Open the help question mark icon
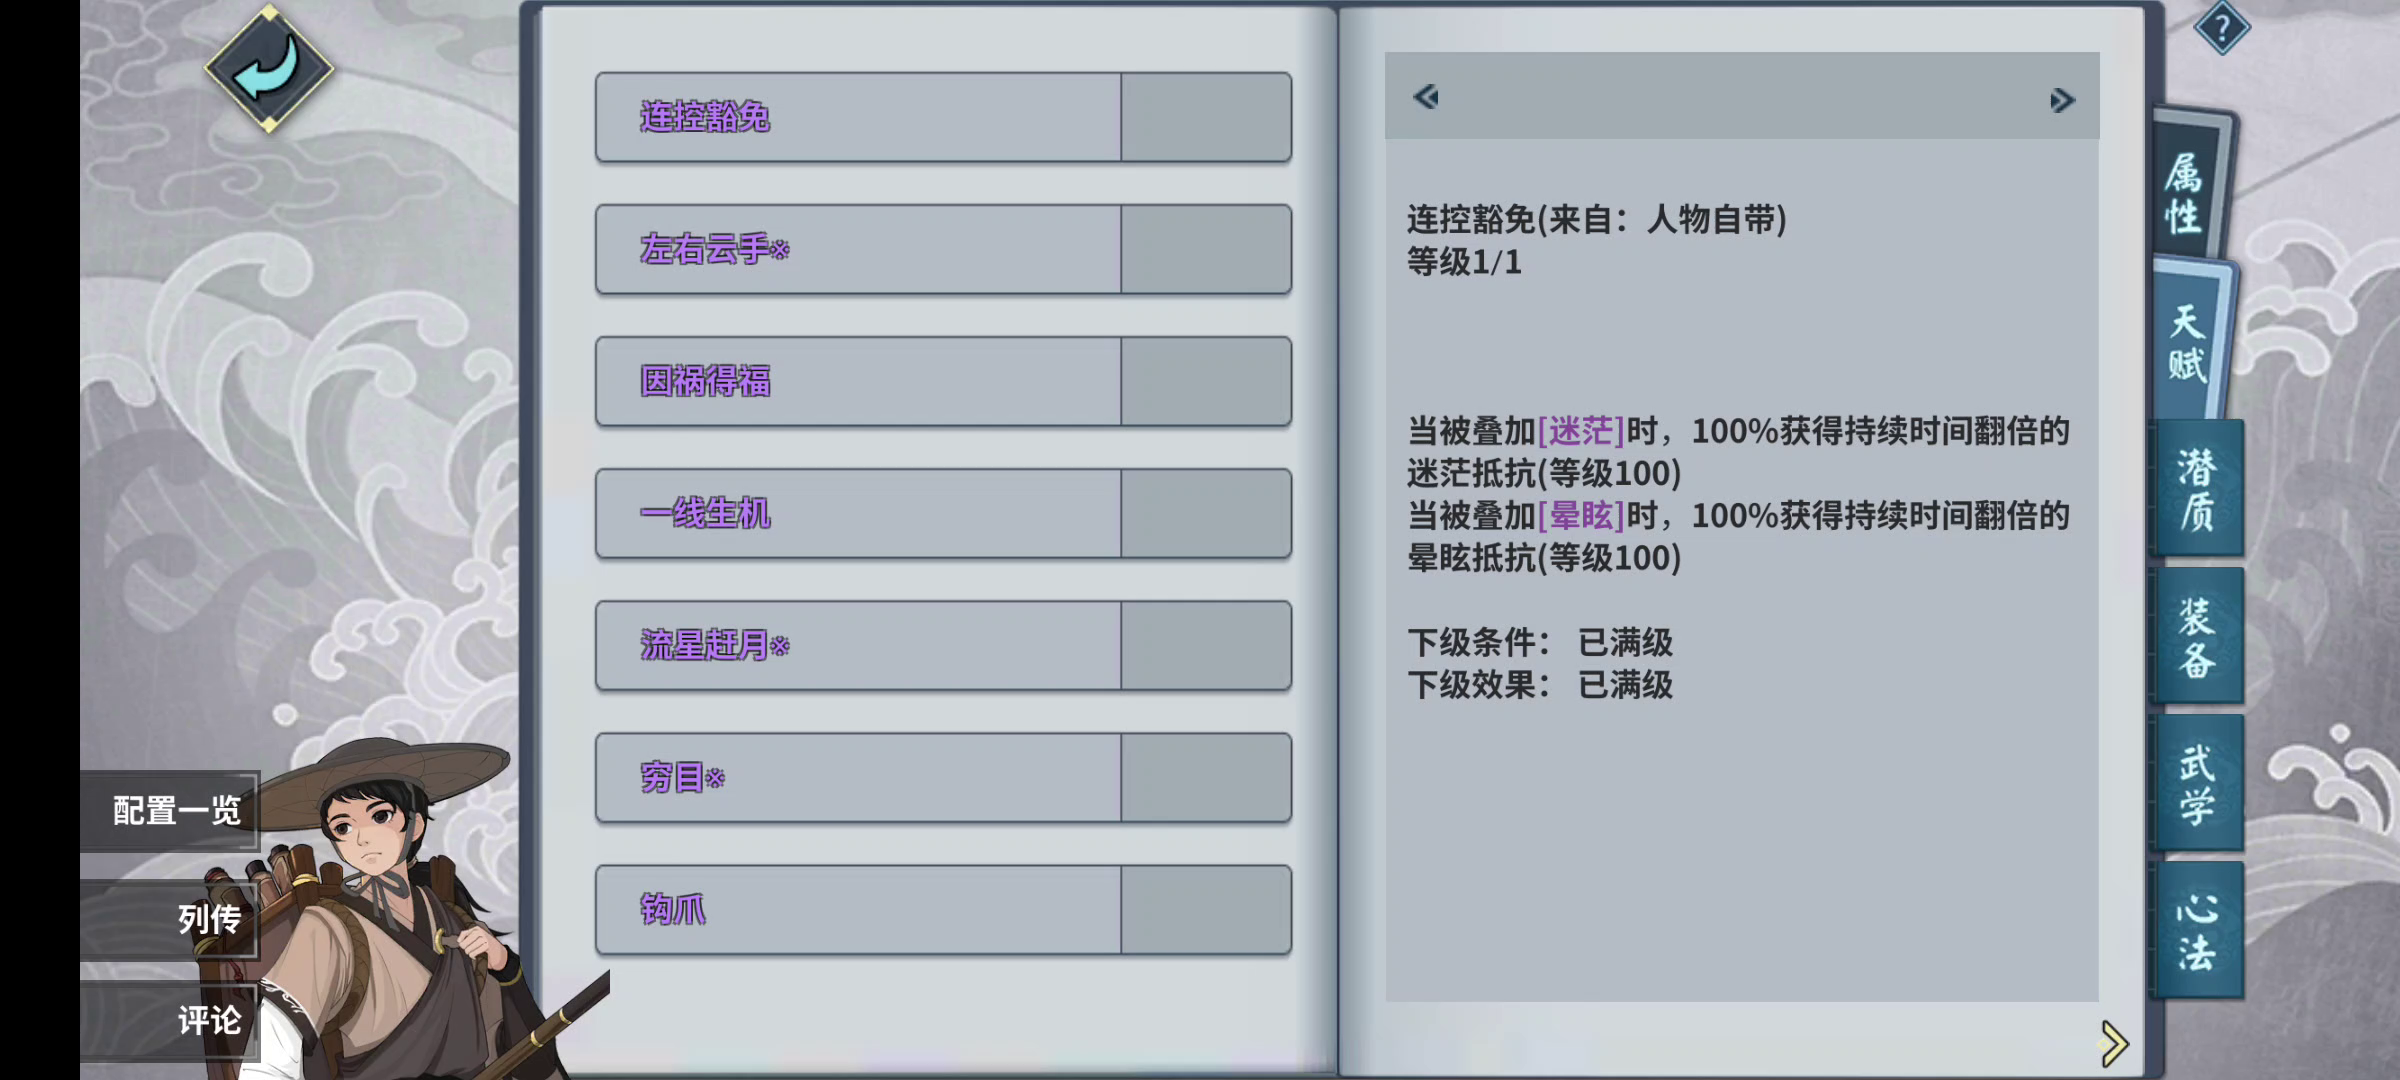This screenshot has height=1080, width=2400. pos(2221,28)
